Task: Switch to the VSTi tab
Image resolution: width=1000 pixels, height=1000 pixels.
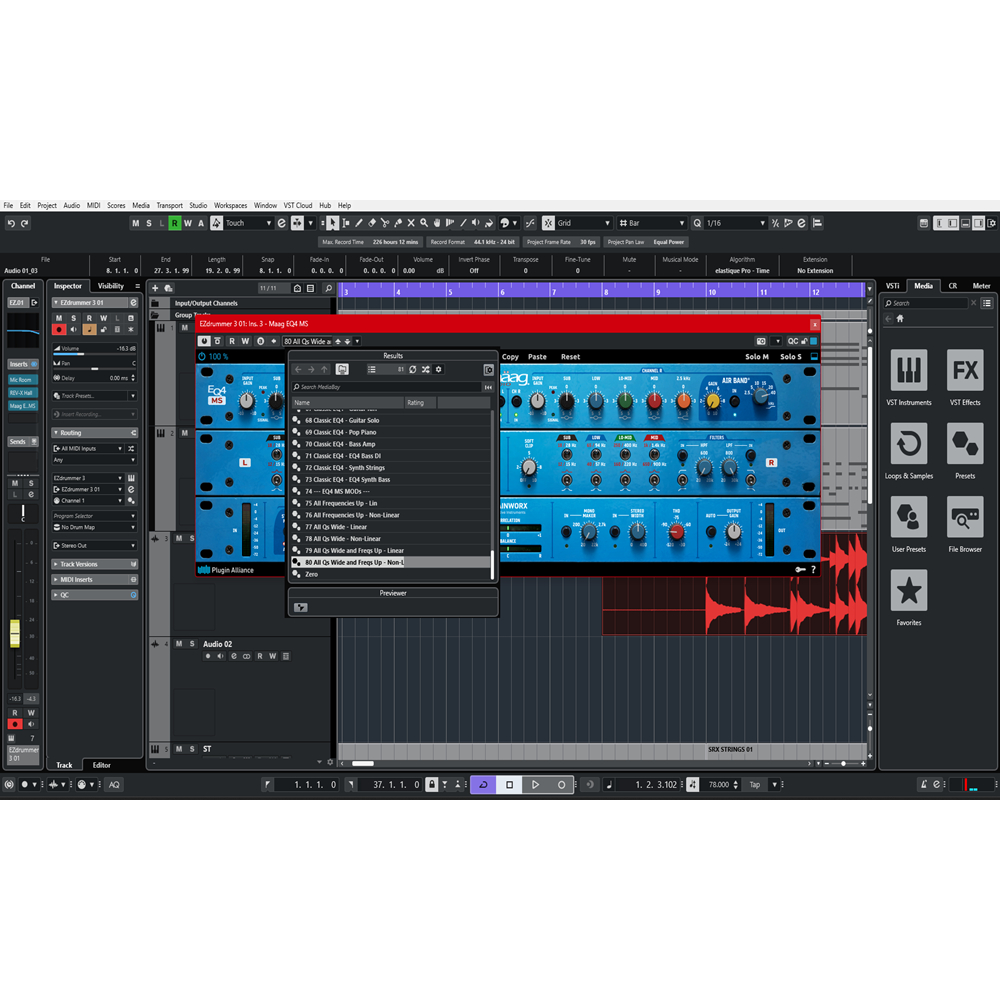Action: (x=893, y=286)
